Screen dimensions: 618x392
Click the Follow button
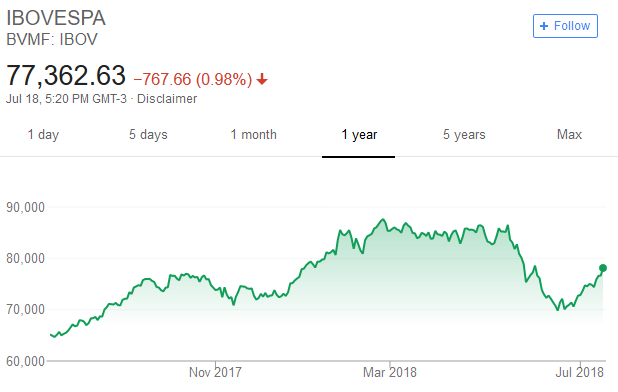click(x=565, y=26)
